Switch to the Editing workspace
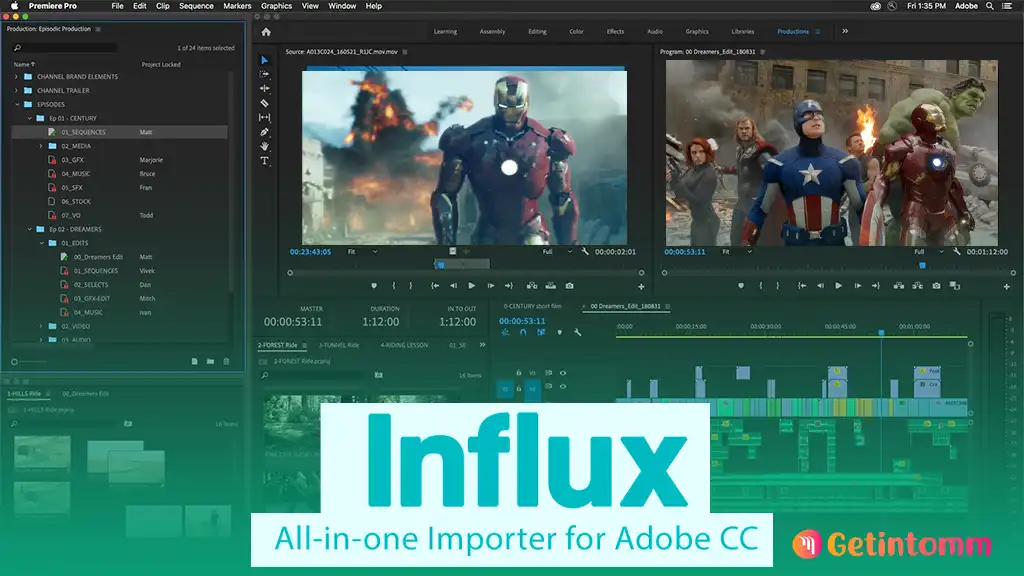 [537, 31]
